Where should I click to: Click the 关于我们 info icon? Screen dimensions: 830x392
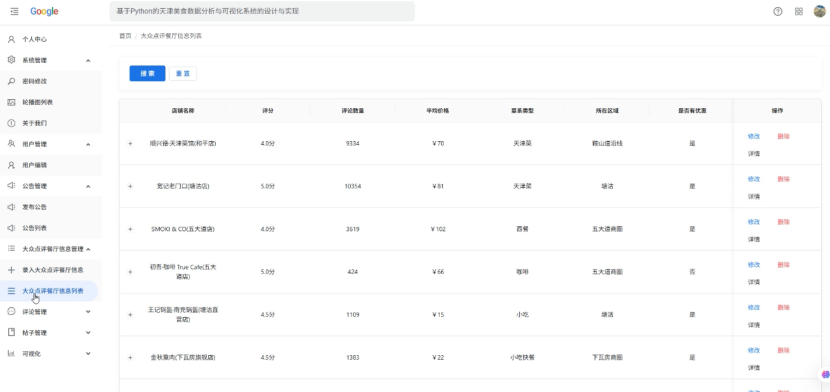pos(11,123)
